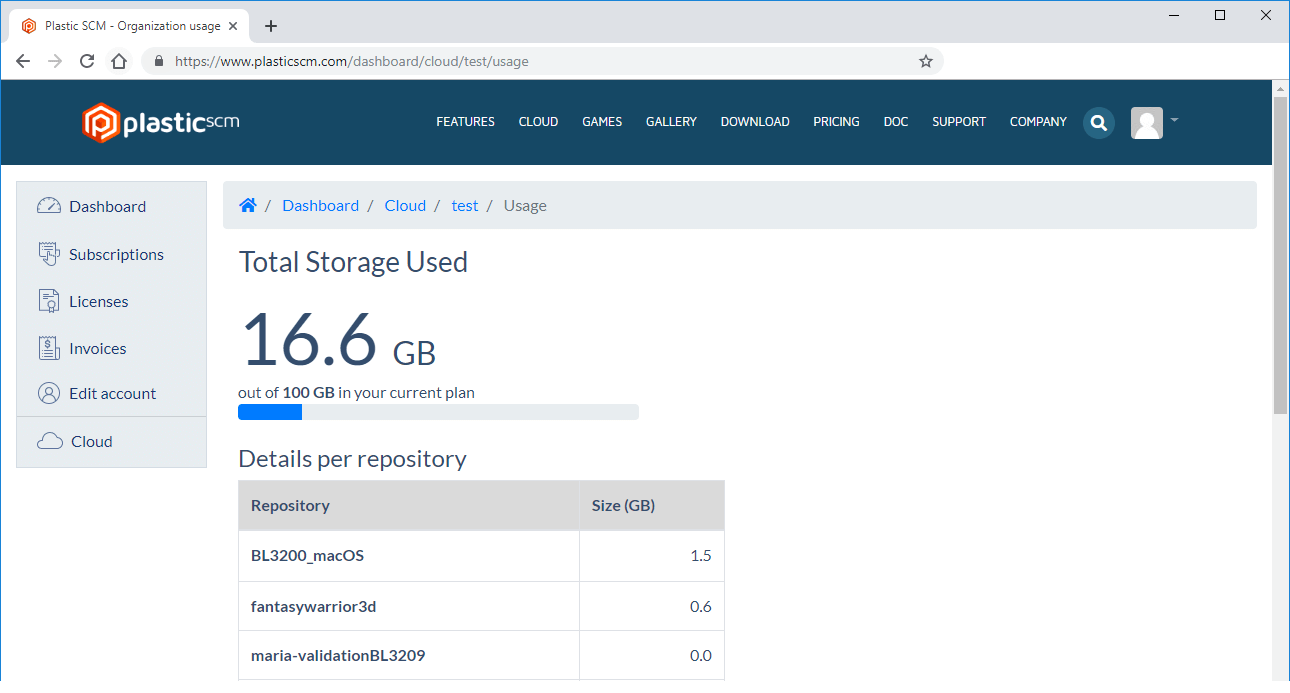Click the browser forward arrow
The height and width of the screenshot is (693, 1290).
(x=55, y=61)
